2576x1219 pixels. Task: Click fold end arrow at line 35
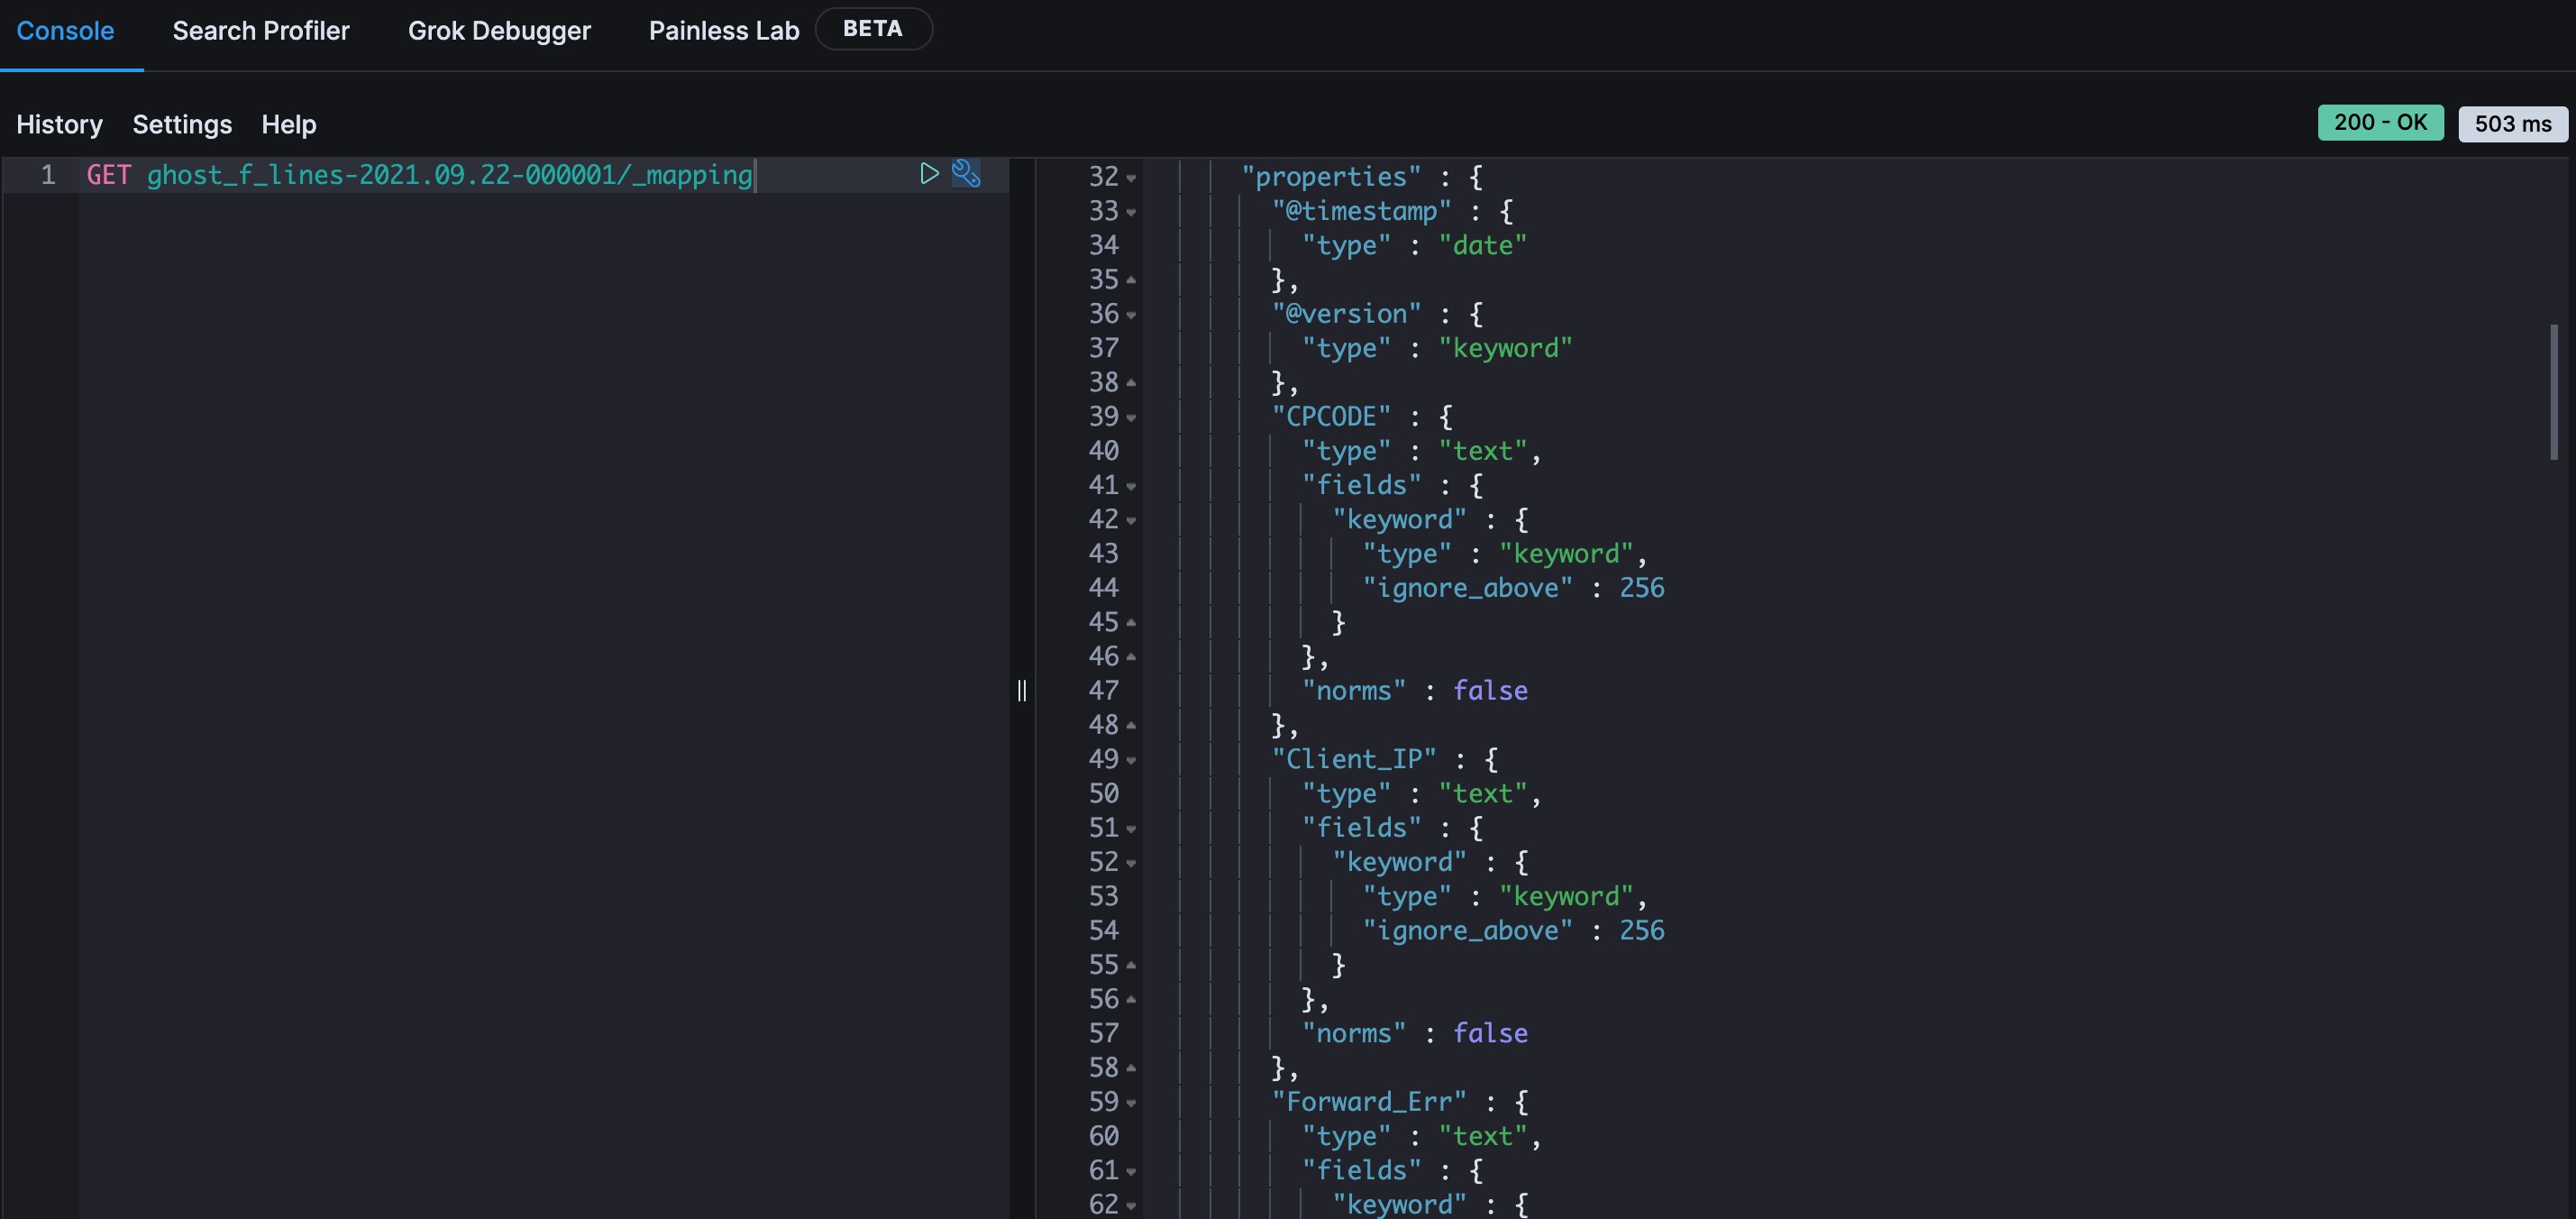tap(1131, 280)
